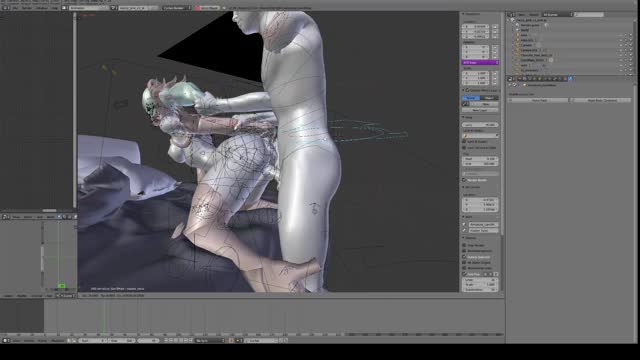Select the Object grease pencil source button
Image resolution: width=640 pixels, height=360 pixels.
pyautogui.click(x=489, y=98)
